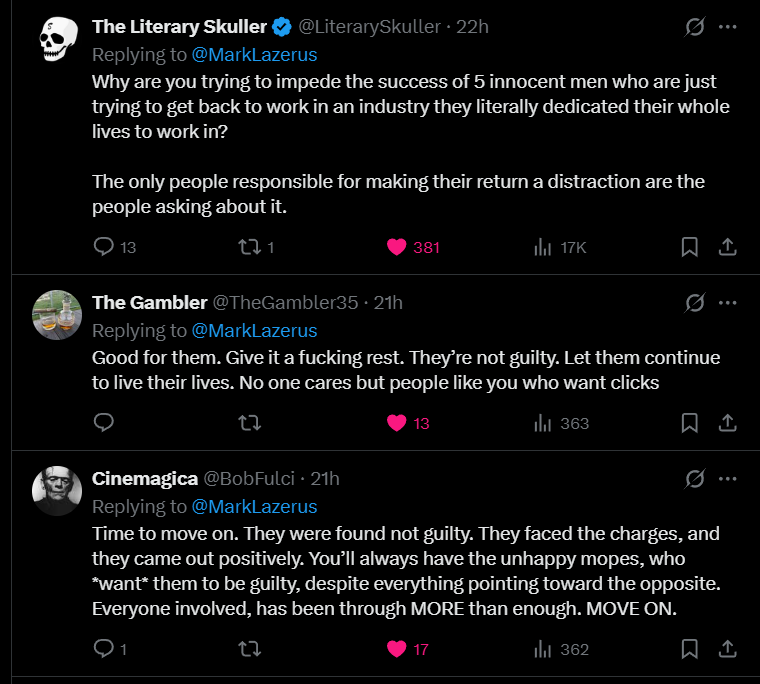The width and height of the screenshot is (760, 684).
Task: Reply to The Gambler's tweet
Action: pos(104,423)
